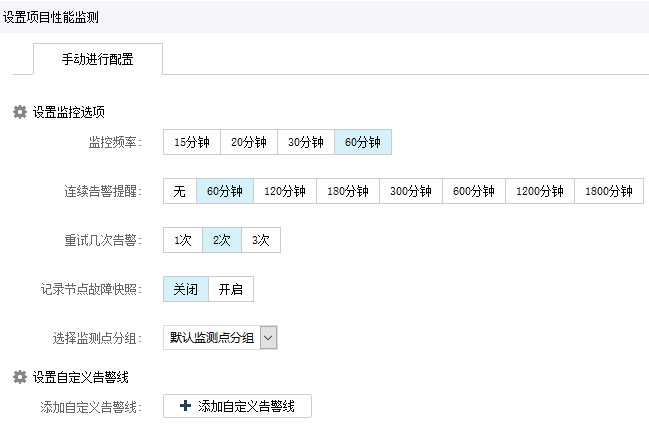The height and width of the screenshot is (424, 649).
Task: Click the plus icon for adding alert line
Action: point(184,406)
